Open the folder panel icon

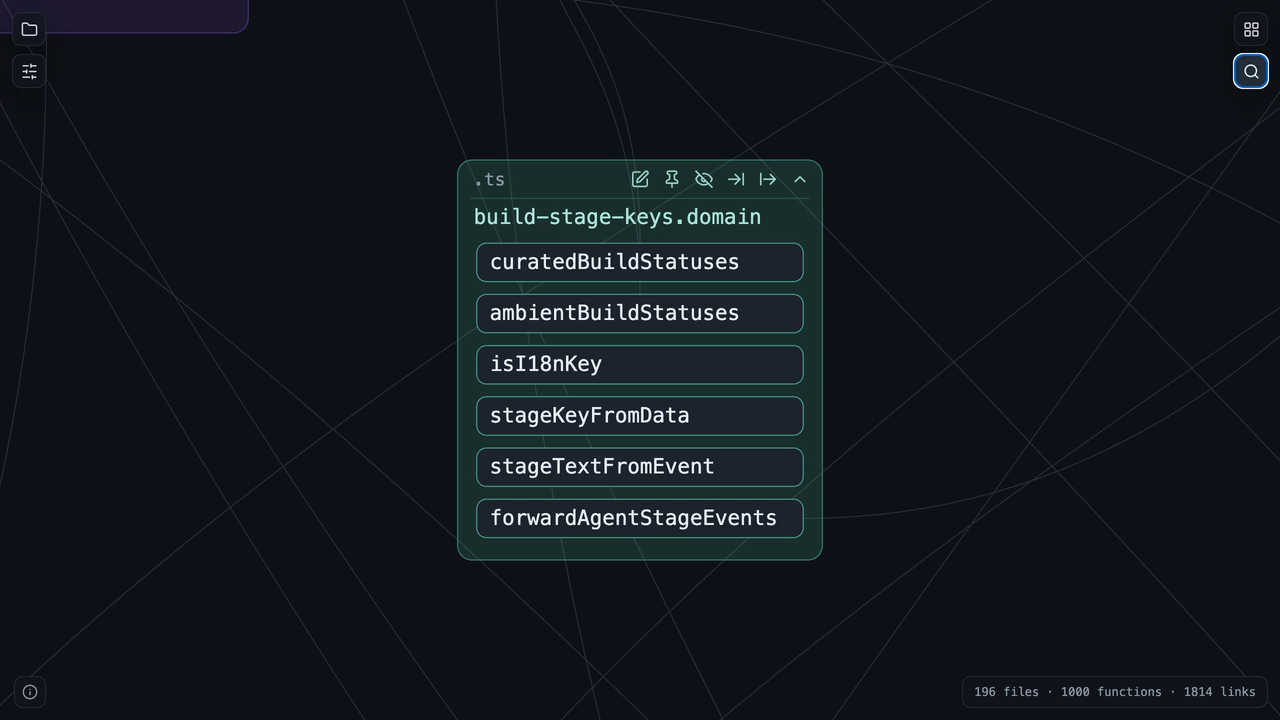29,29
